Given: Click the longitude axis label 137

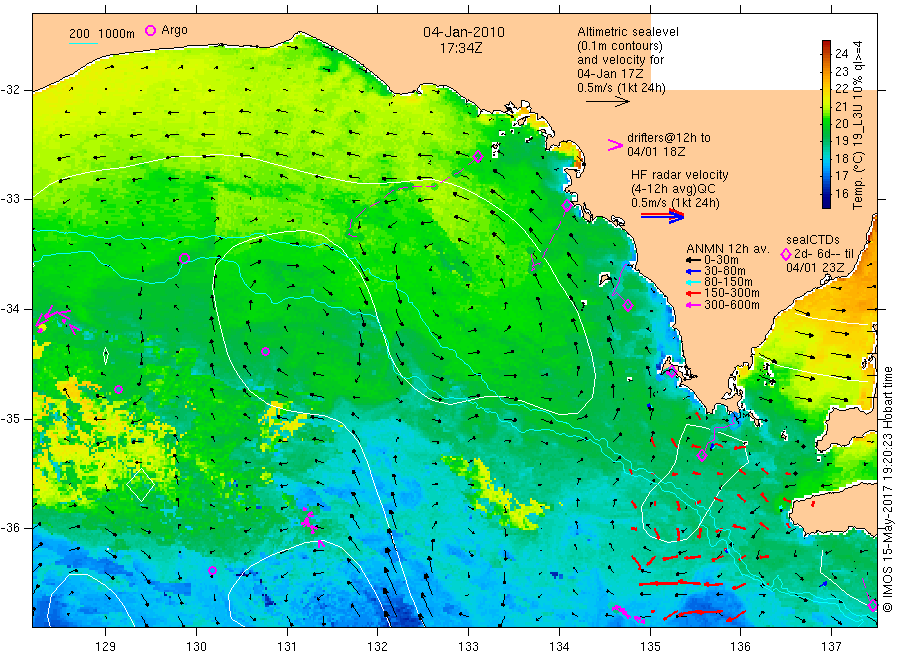Looking at the screenshot, I should tap(831, 647).
